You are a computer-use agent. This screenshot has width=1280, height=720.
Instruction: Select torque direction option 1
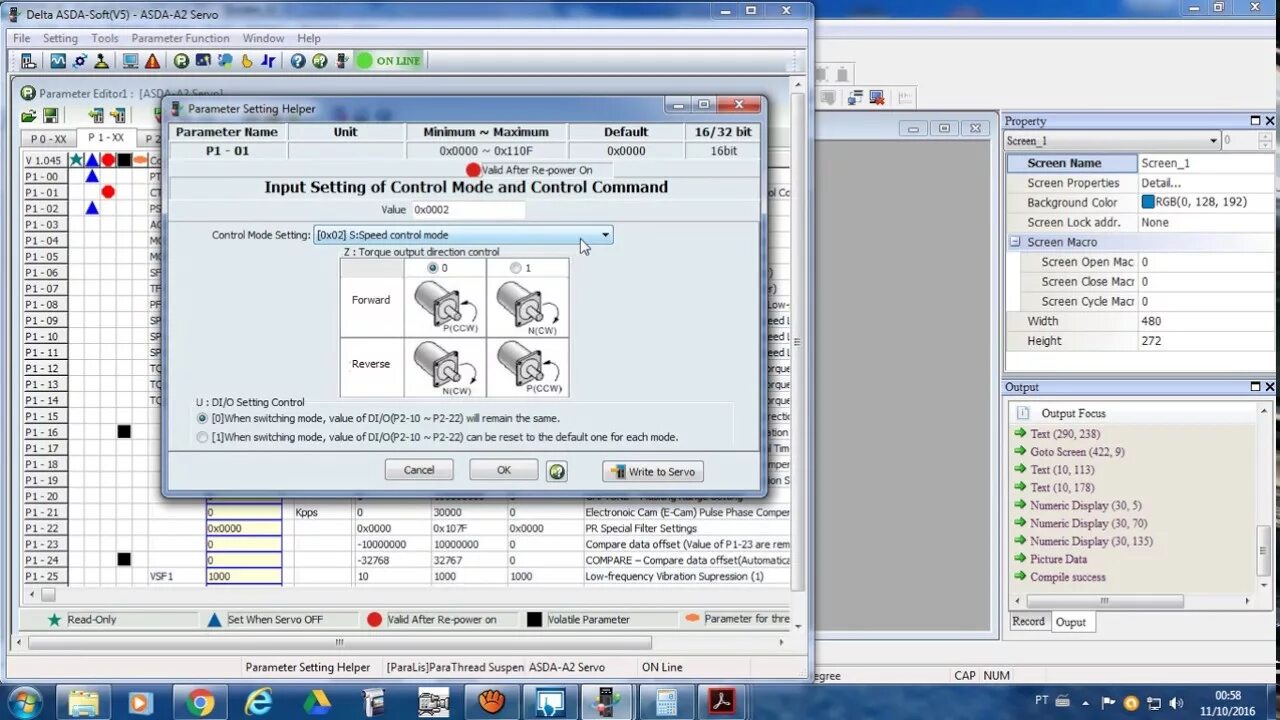click(x=516, y=268)
